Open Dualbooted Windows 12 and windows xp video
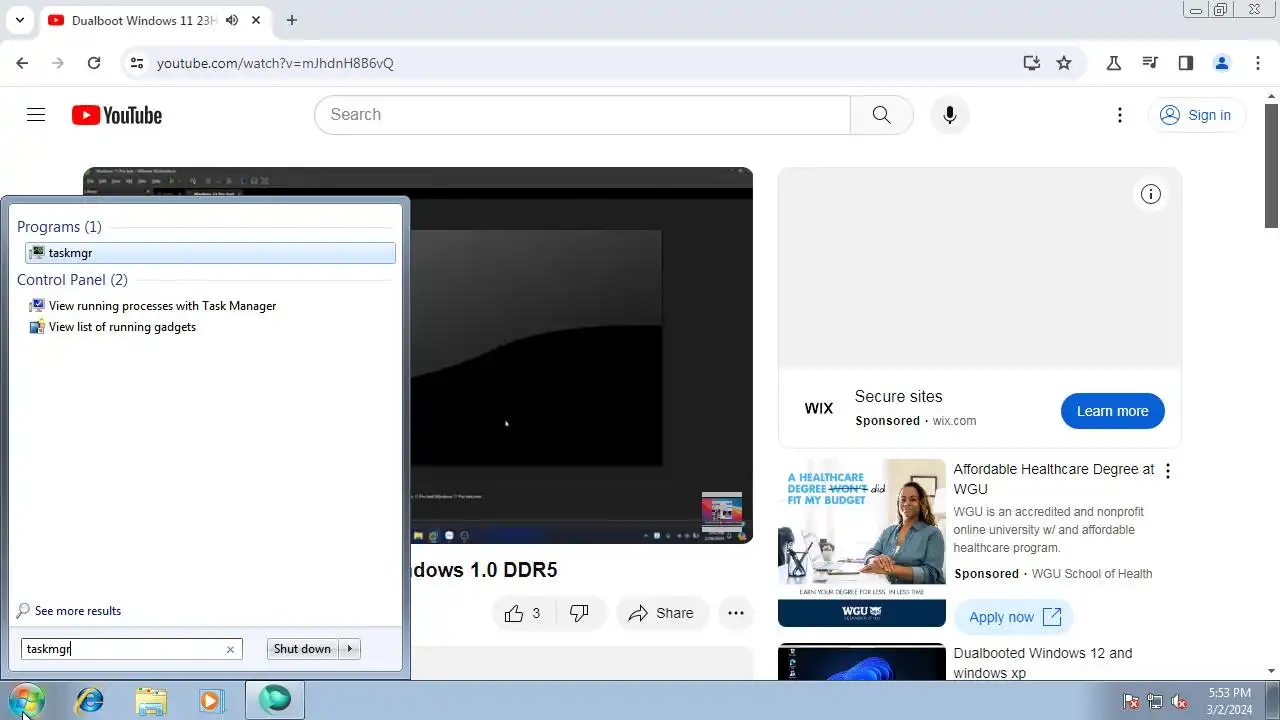This screenshot has width=1280, height=720. (1043, 663)
